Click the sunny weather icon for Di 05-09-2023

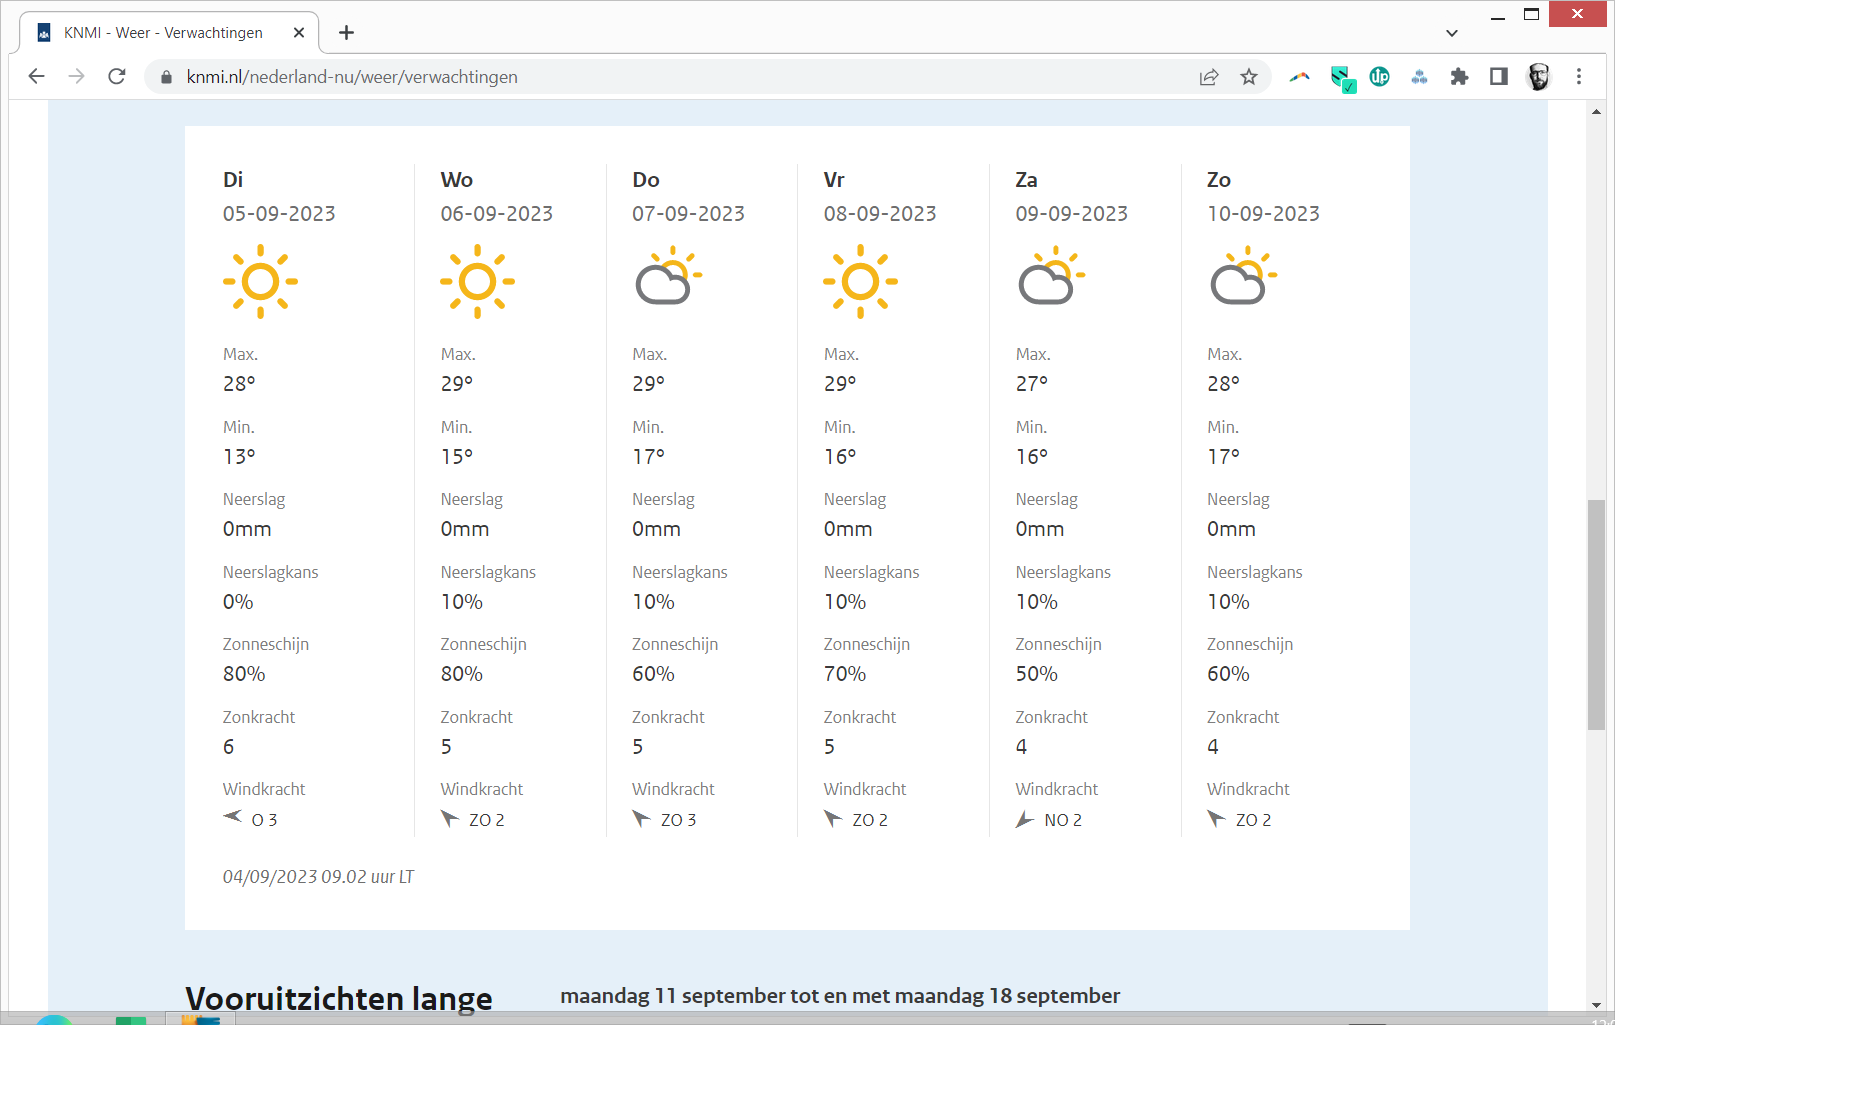pyautogui.click(x=260, y=282)
